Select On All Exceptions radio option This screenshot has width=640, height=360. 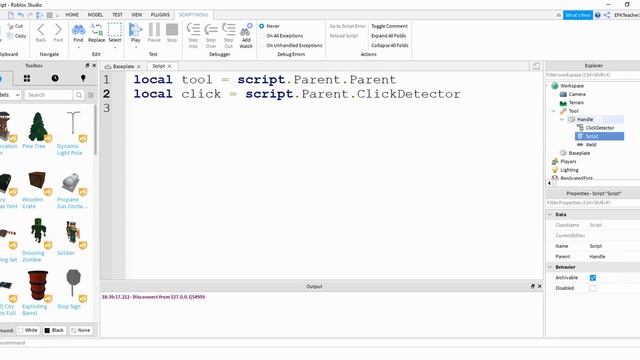click(262, 36)
